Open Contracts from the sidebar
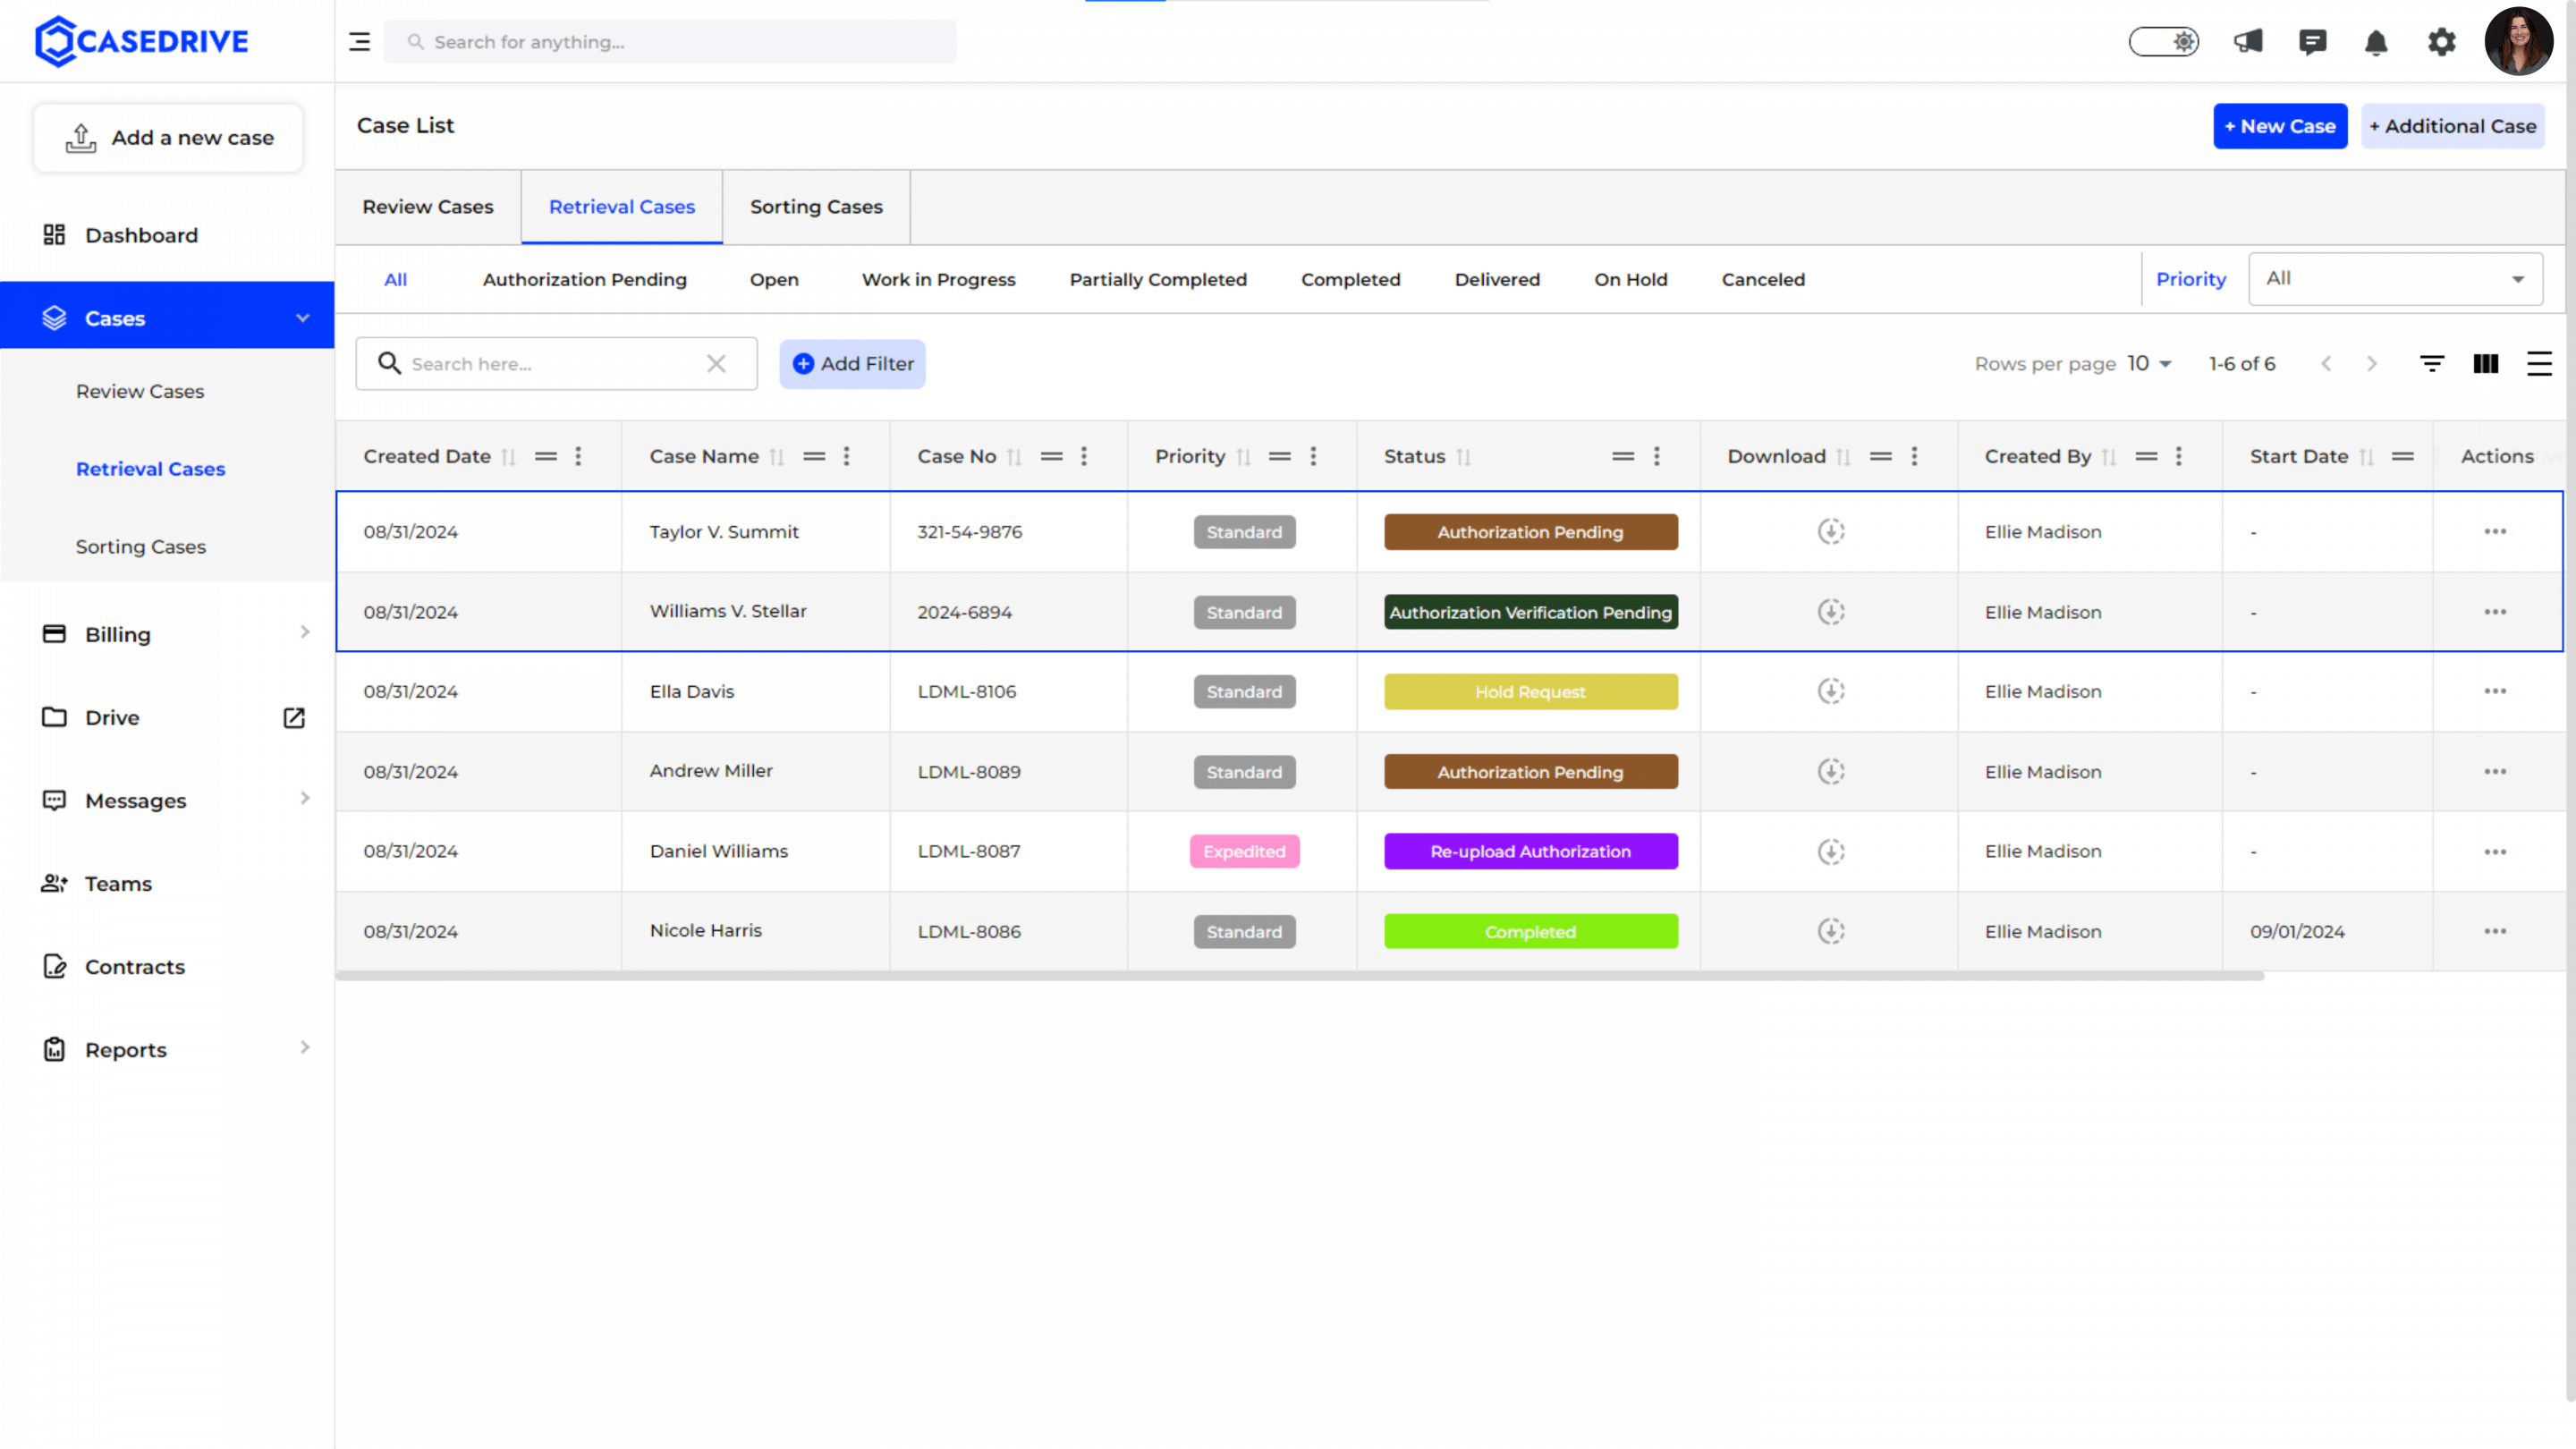Viewport: 2576px width, 1449px height. coord(134,967)
